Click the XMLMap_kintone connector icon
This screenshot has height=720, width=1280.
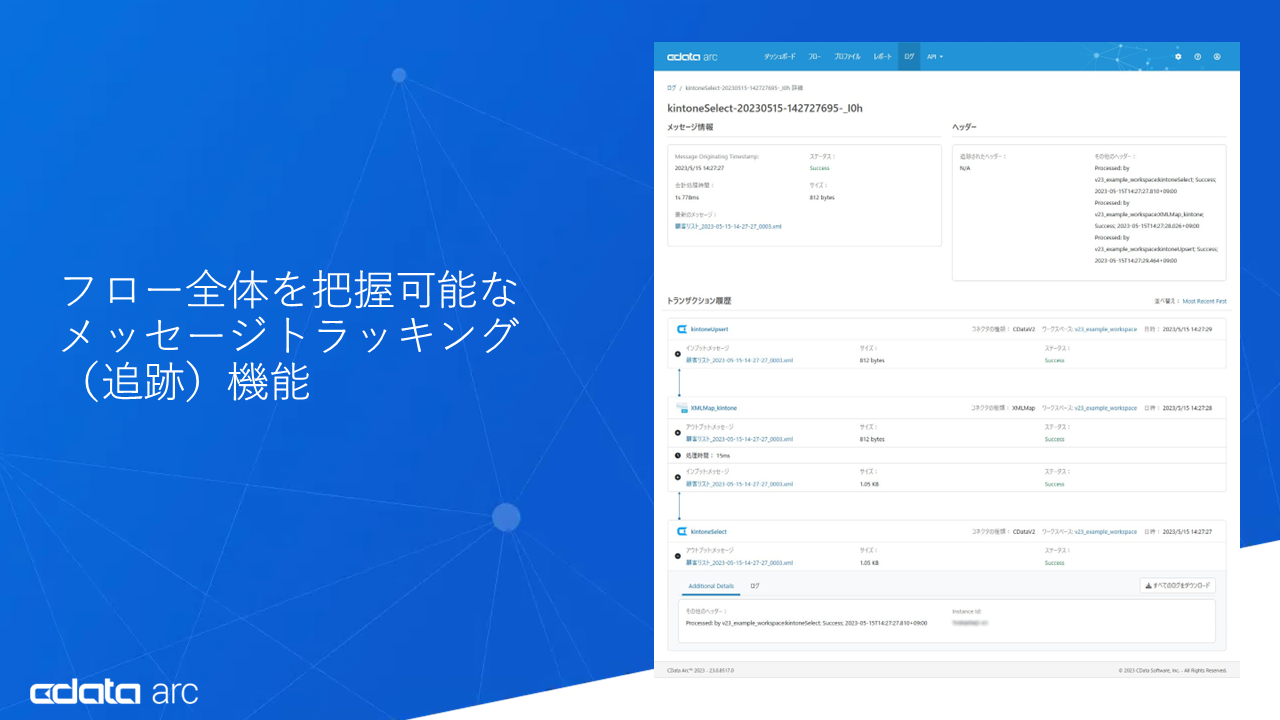pos(681,408)
